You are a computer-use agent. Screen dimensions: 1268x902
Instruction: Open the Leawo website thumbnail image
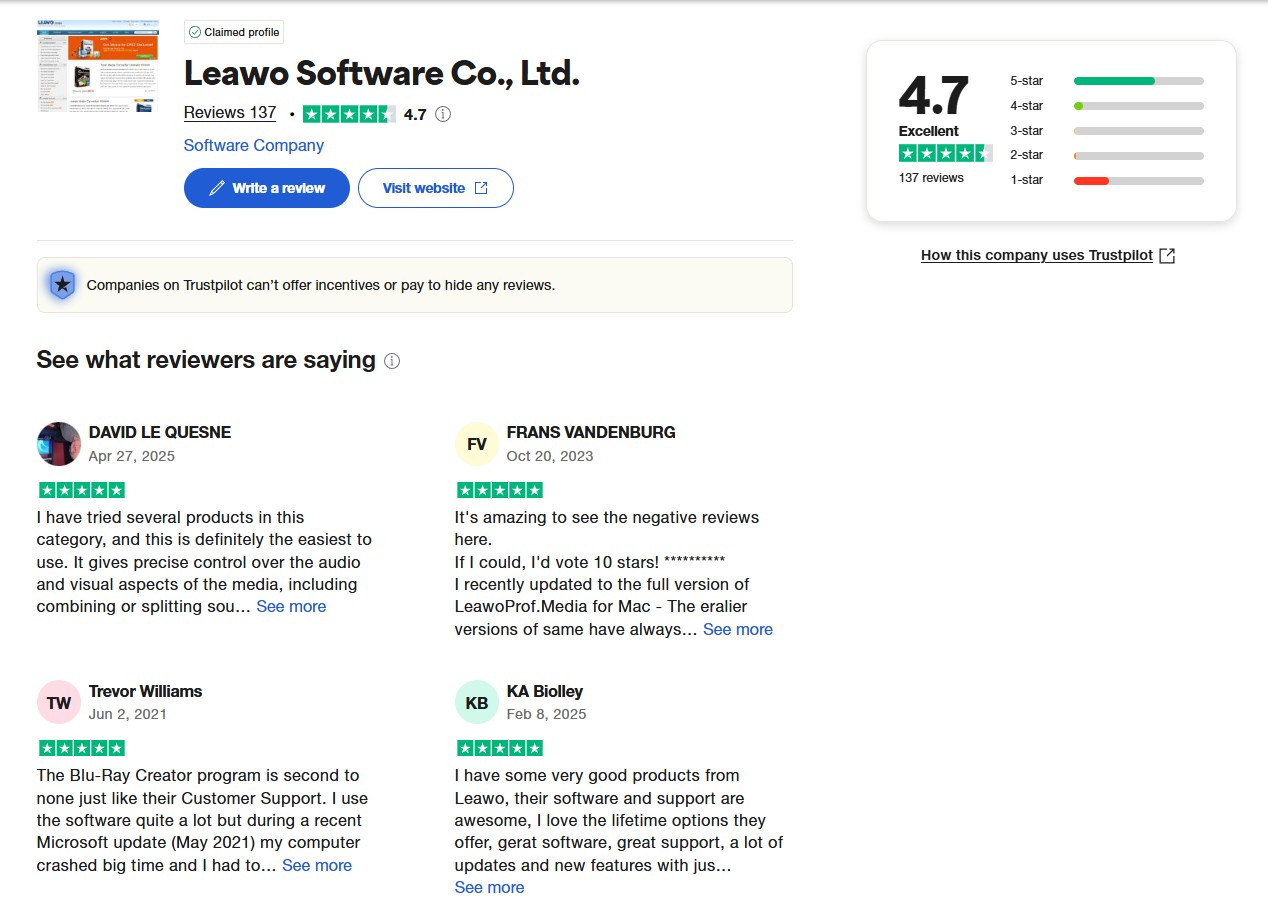[98, 65]
